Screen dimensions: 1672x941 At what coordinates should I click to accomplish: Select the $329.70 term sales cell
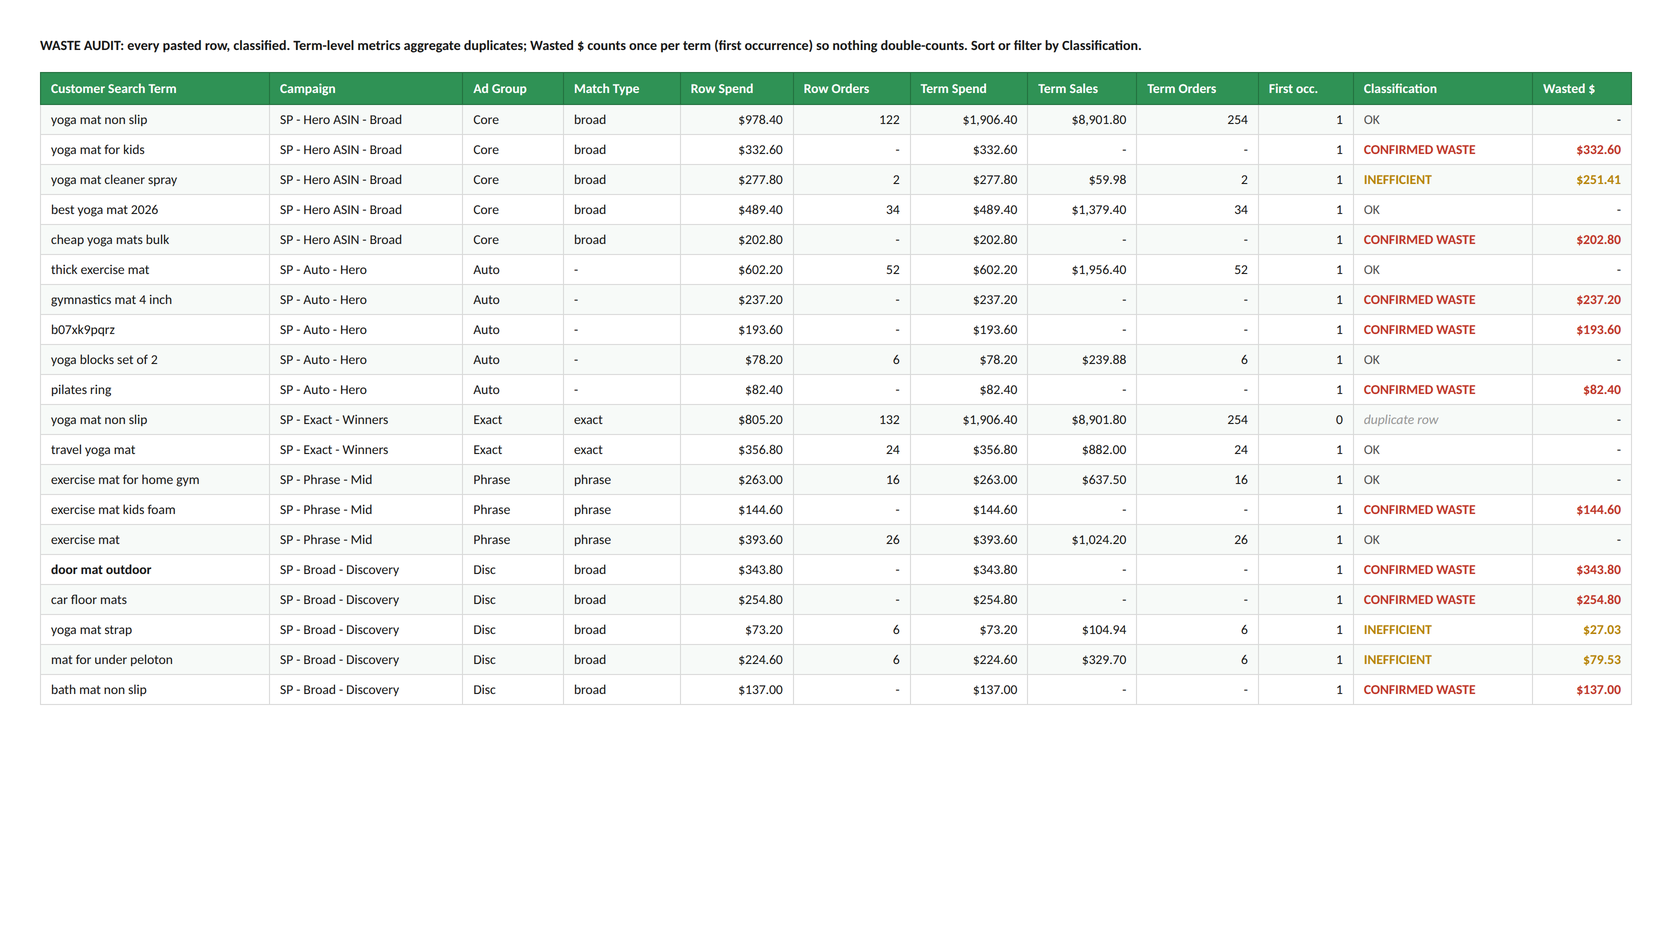click(x=1082, y=660)
